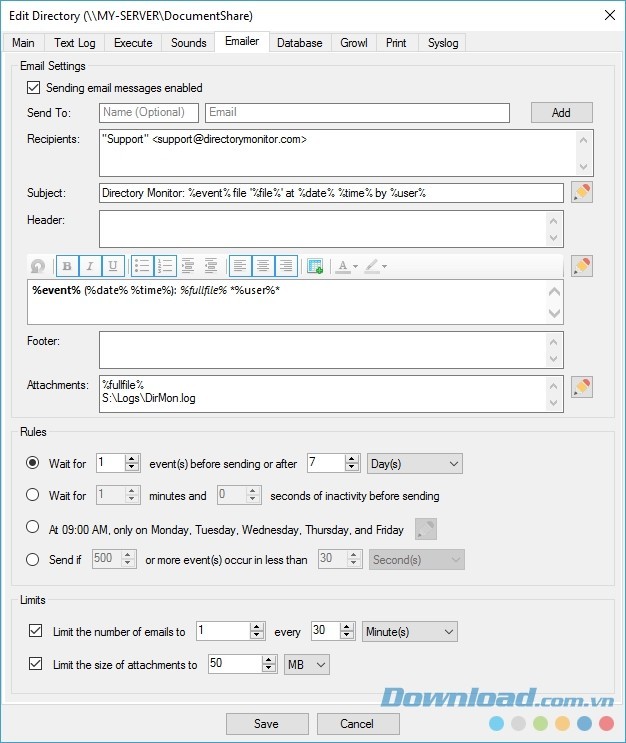Click the Name (Optional) field

click(x=149, y=113)
